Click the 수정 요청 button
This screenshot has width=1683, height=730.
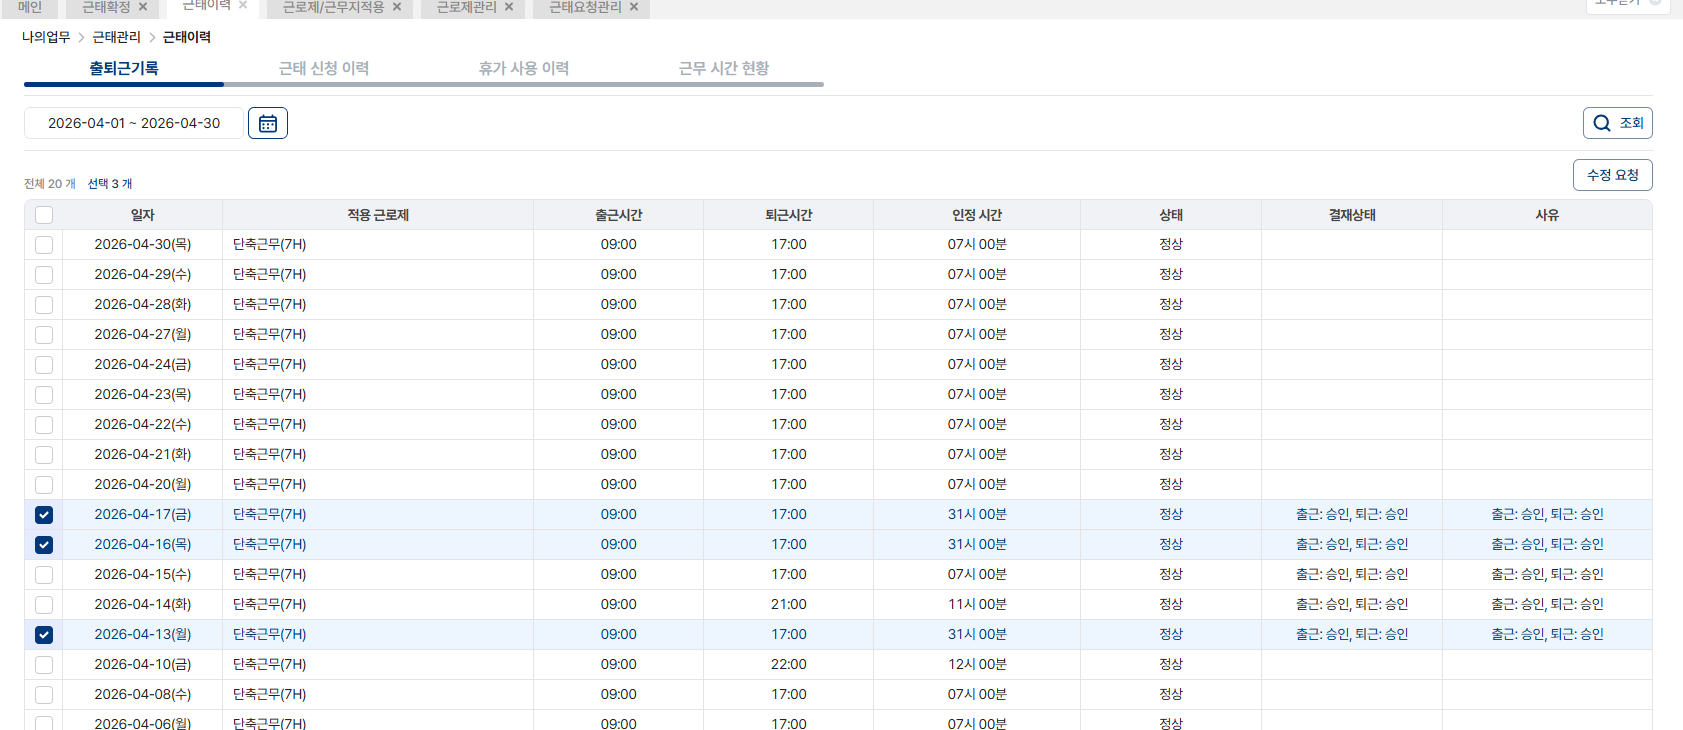1613,175
